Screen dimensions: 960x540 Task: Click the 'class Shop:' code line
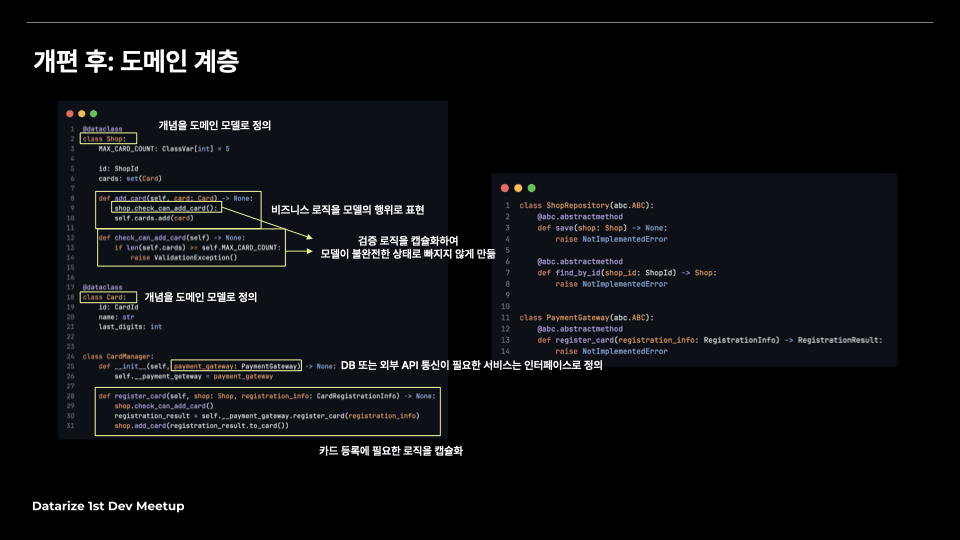[x=105, y=139]
